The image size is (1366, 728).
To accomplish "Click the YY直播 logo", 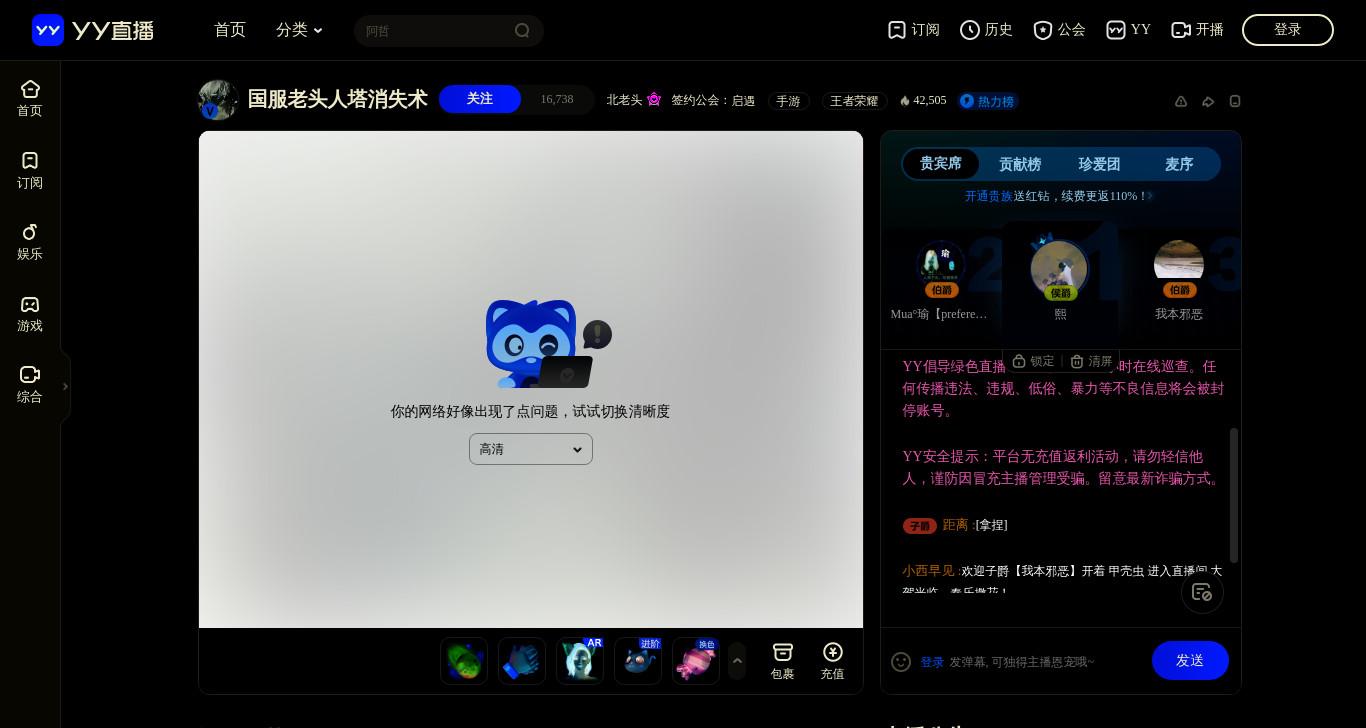I will (x=93, y=30).
